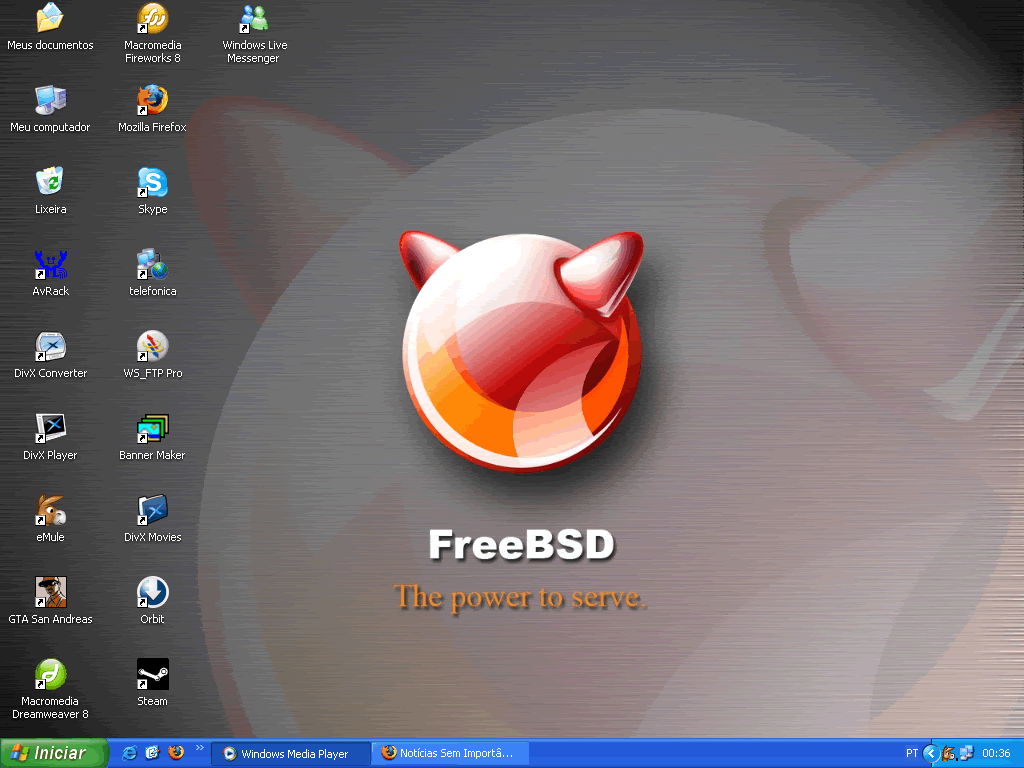
Task: Click the network connection tray icon
Action: tap(966, 754)
